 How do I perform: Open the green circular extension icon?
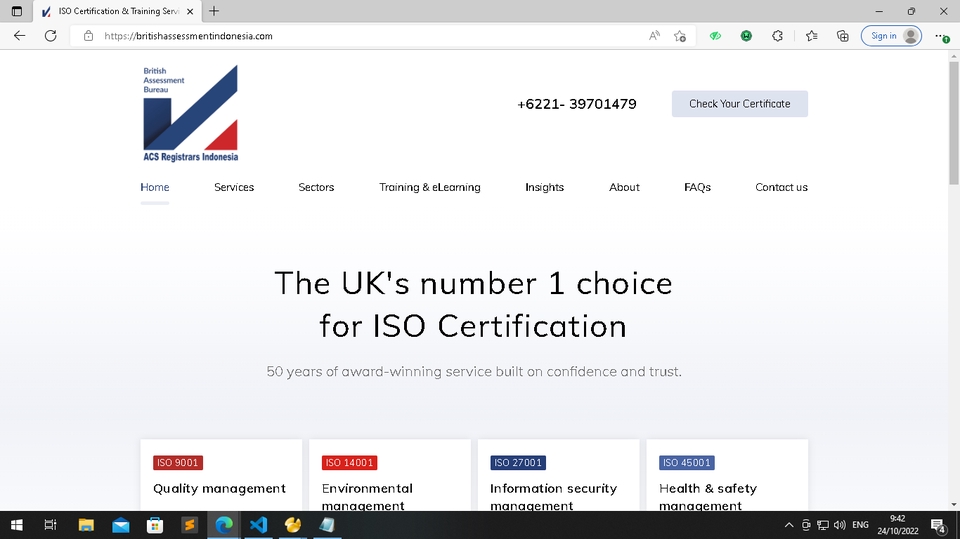coord(746,36)
